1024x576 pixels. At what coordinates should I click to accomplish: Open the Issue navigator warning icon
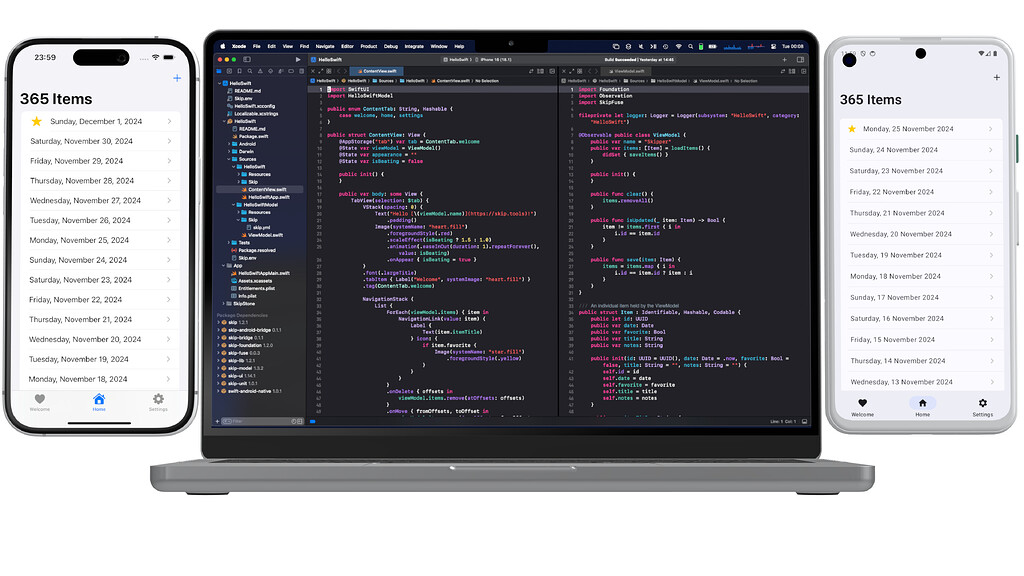pos(260,71)
